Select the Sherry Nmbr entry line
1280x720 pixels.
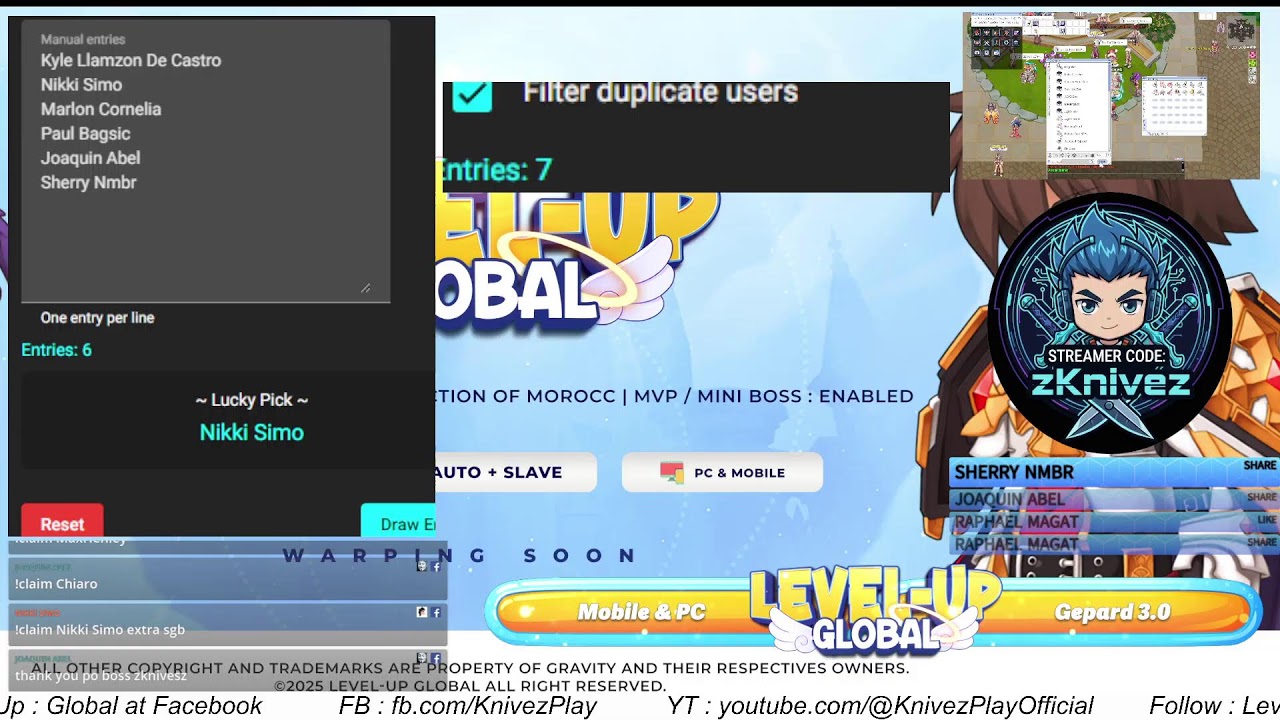click(88, 182)
